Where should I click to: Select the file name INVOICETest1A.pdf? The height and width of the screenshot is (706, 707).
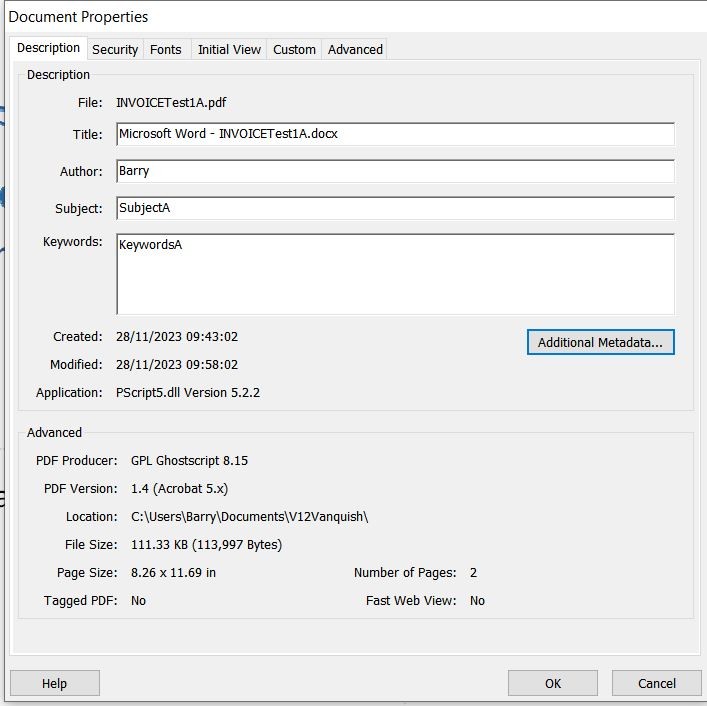click(171, 103)
